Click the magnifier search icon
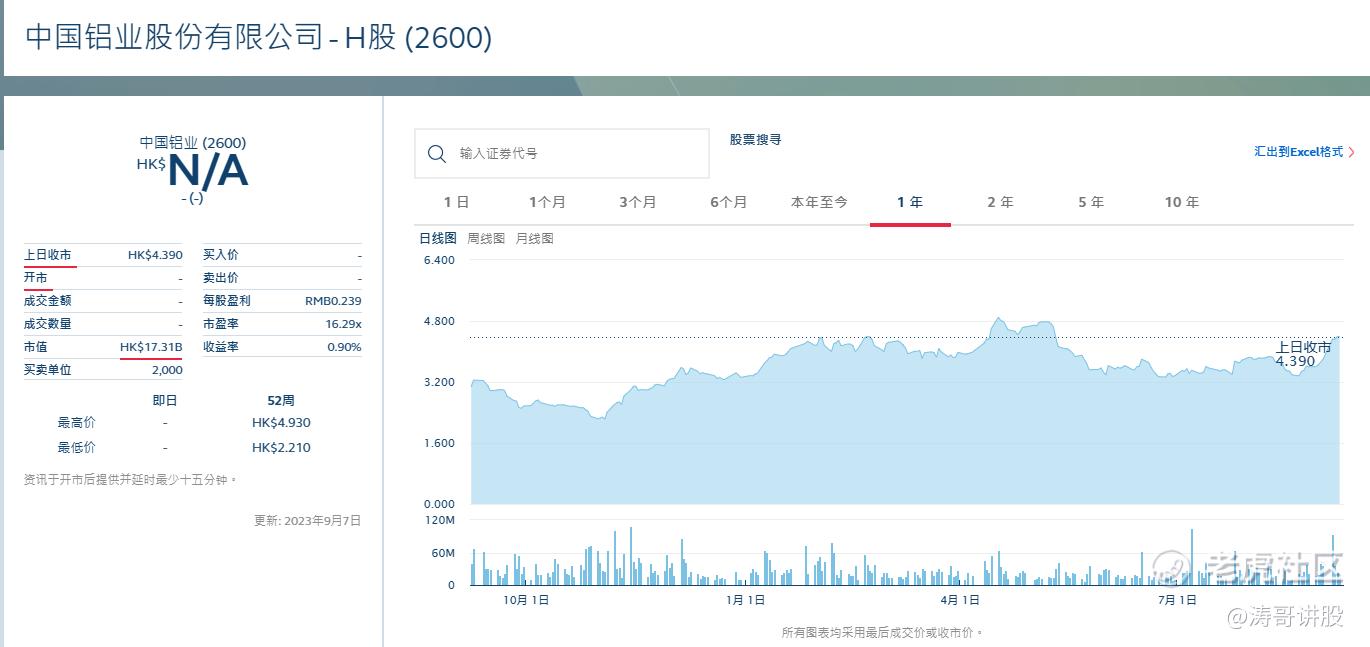Screen dimensions: 1370x647 (436, 154)
